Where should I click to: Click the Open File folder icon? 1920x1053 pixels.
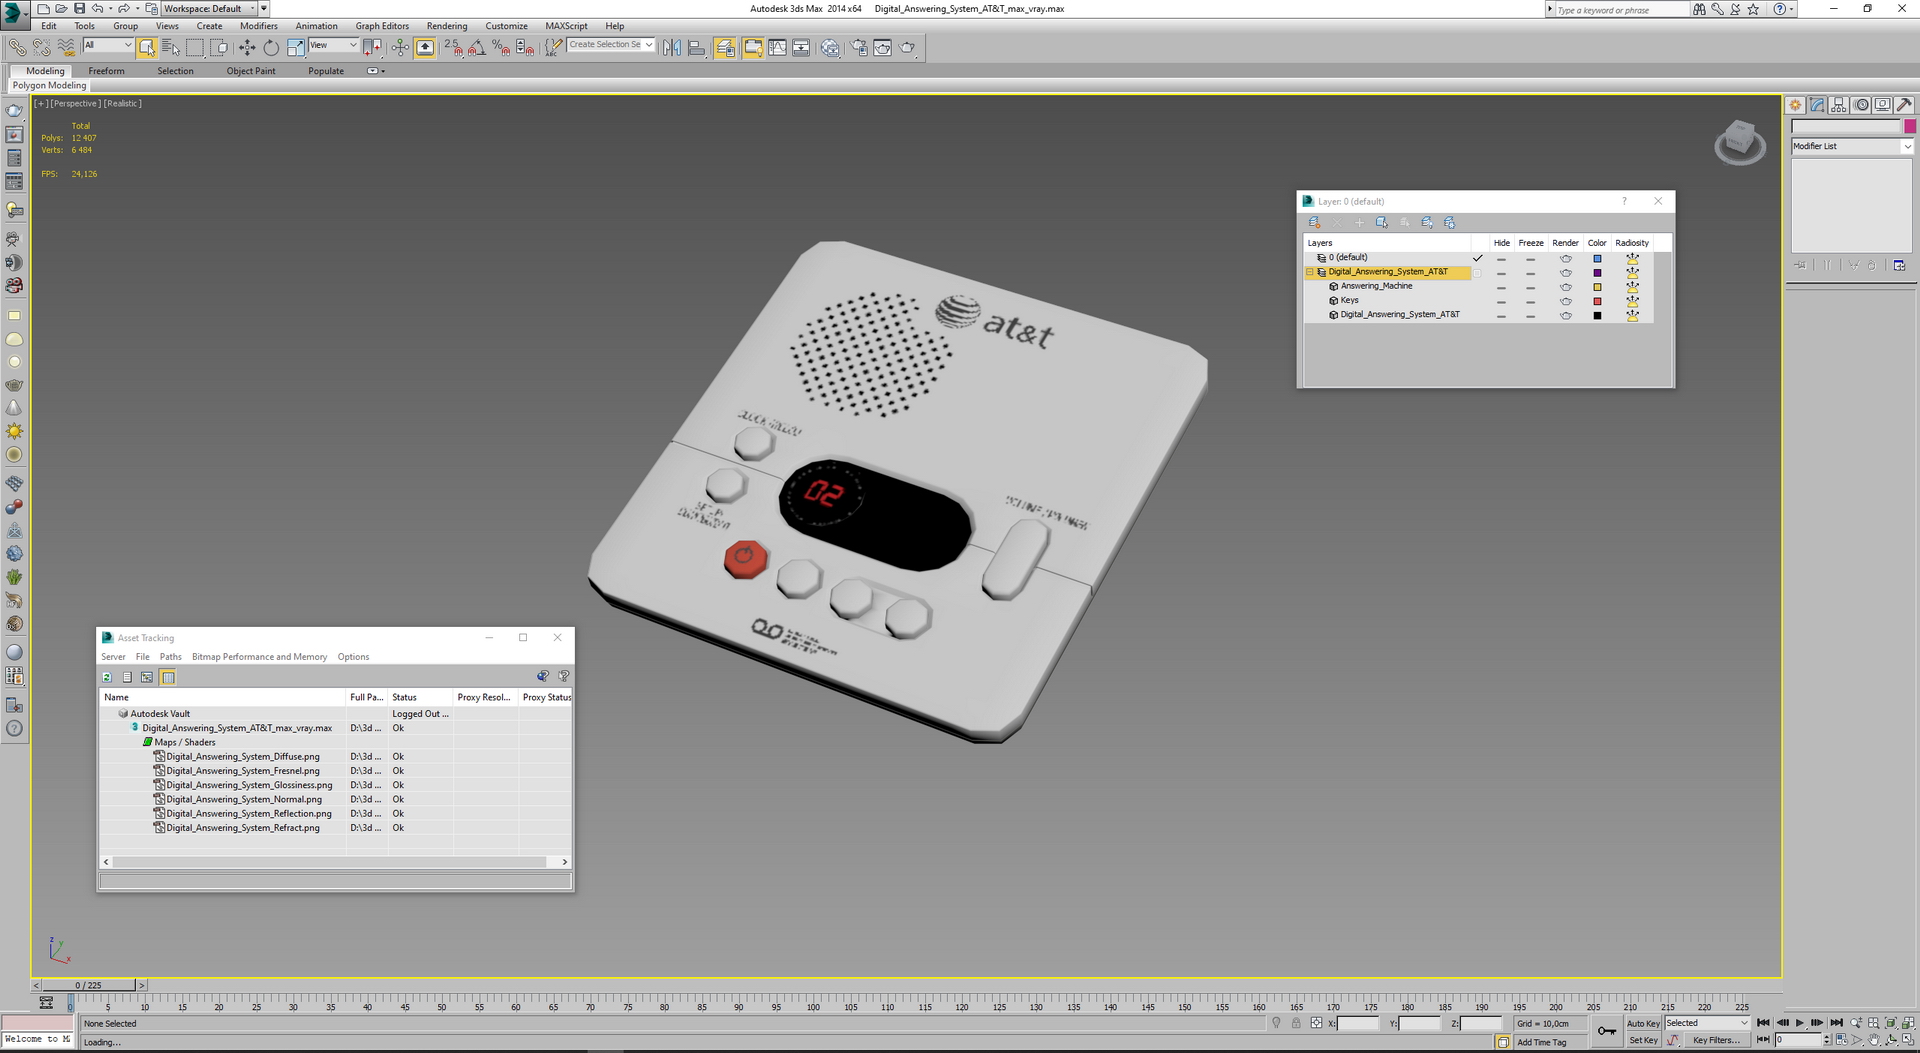click(61, 8)
